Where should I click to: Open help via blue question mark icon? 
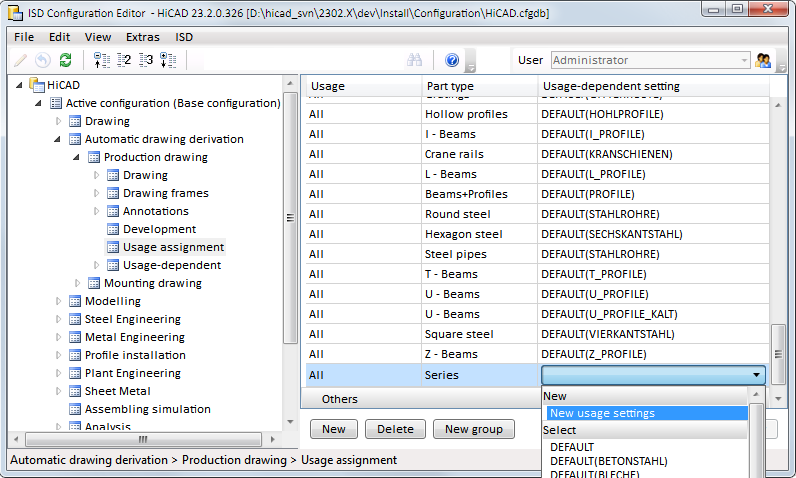coord(452,60)
